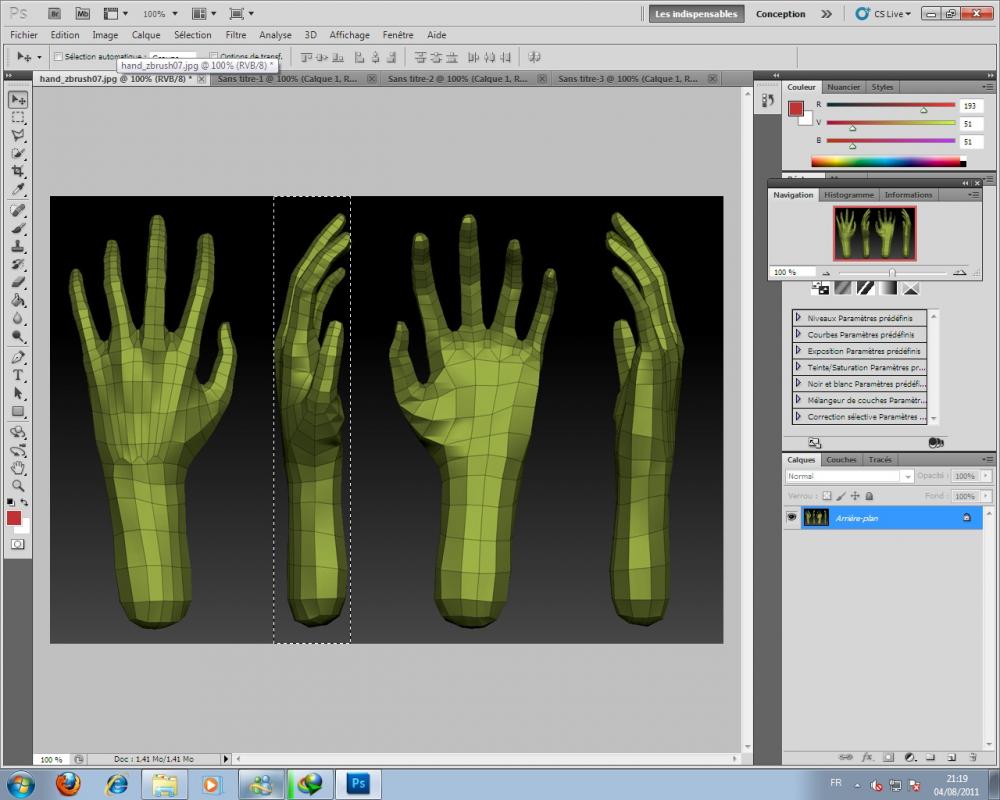Select the Eyedropper tool
This screenshot has height=800, width=1000.
[18, 189]
